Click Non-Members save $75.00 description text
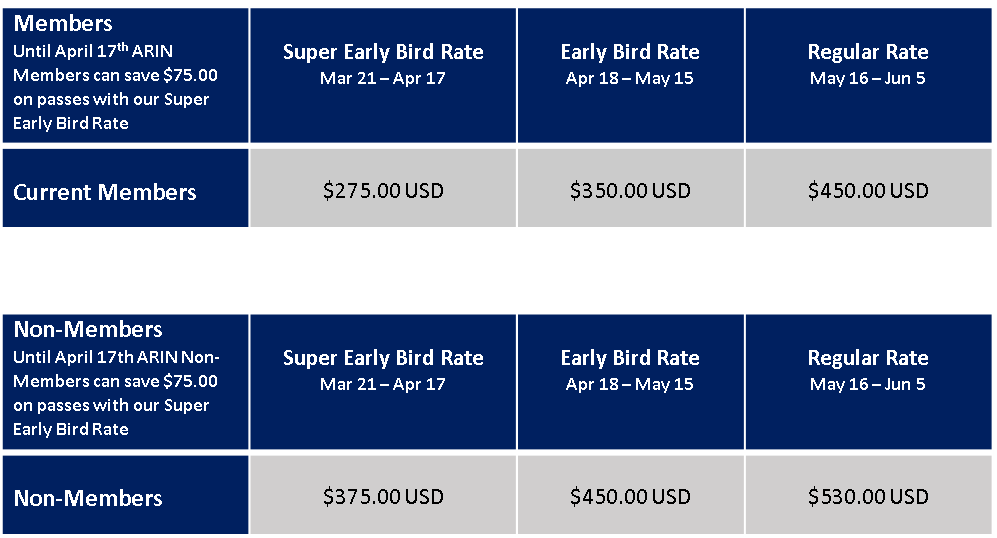 [x=116, y=393]
